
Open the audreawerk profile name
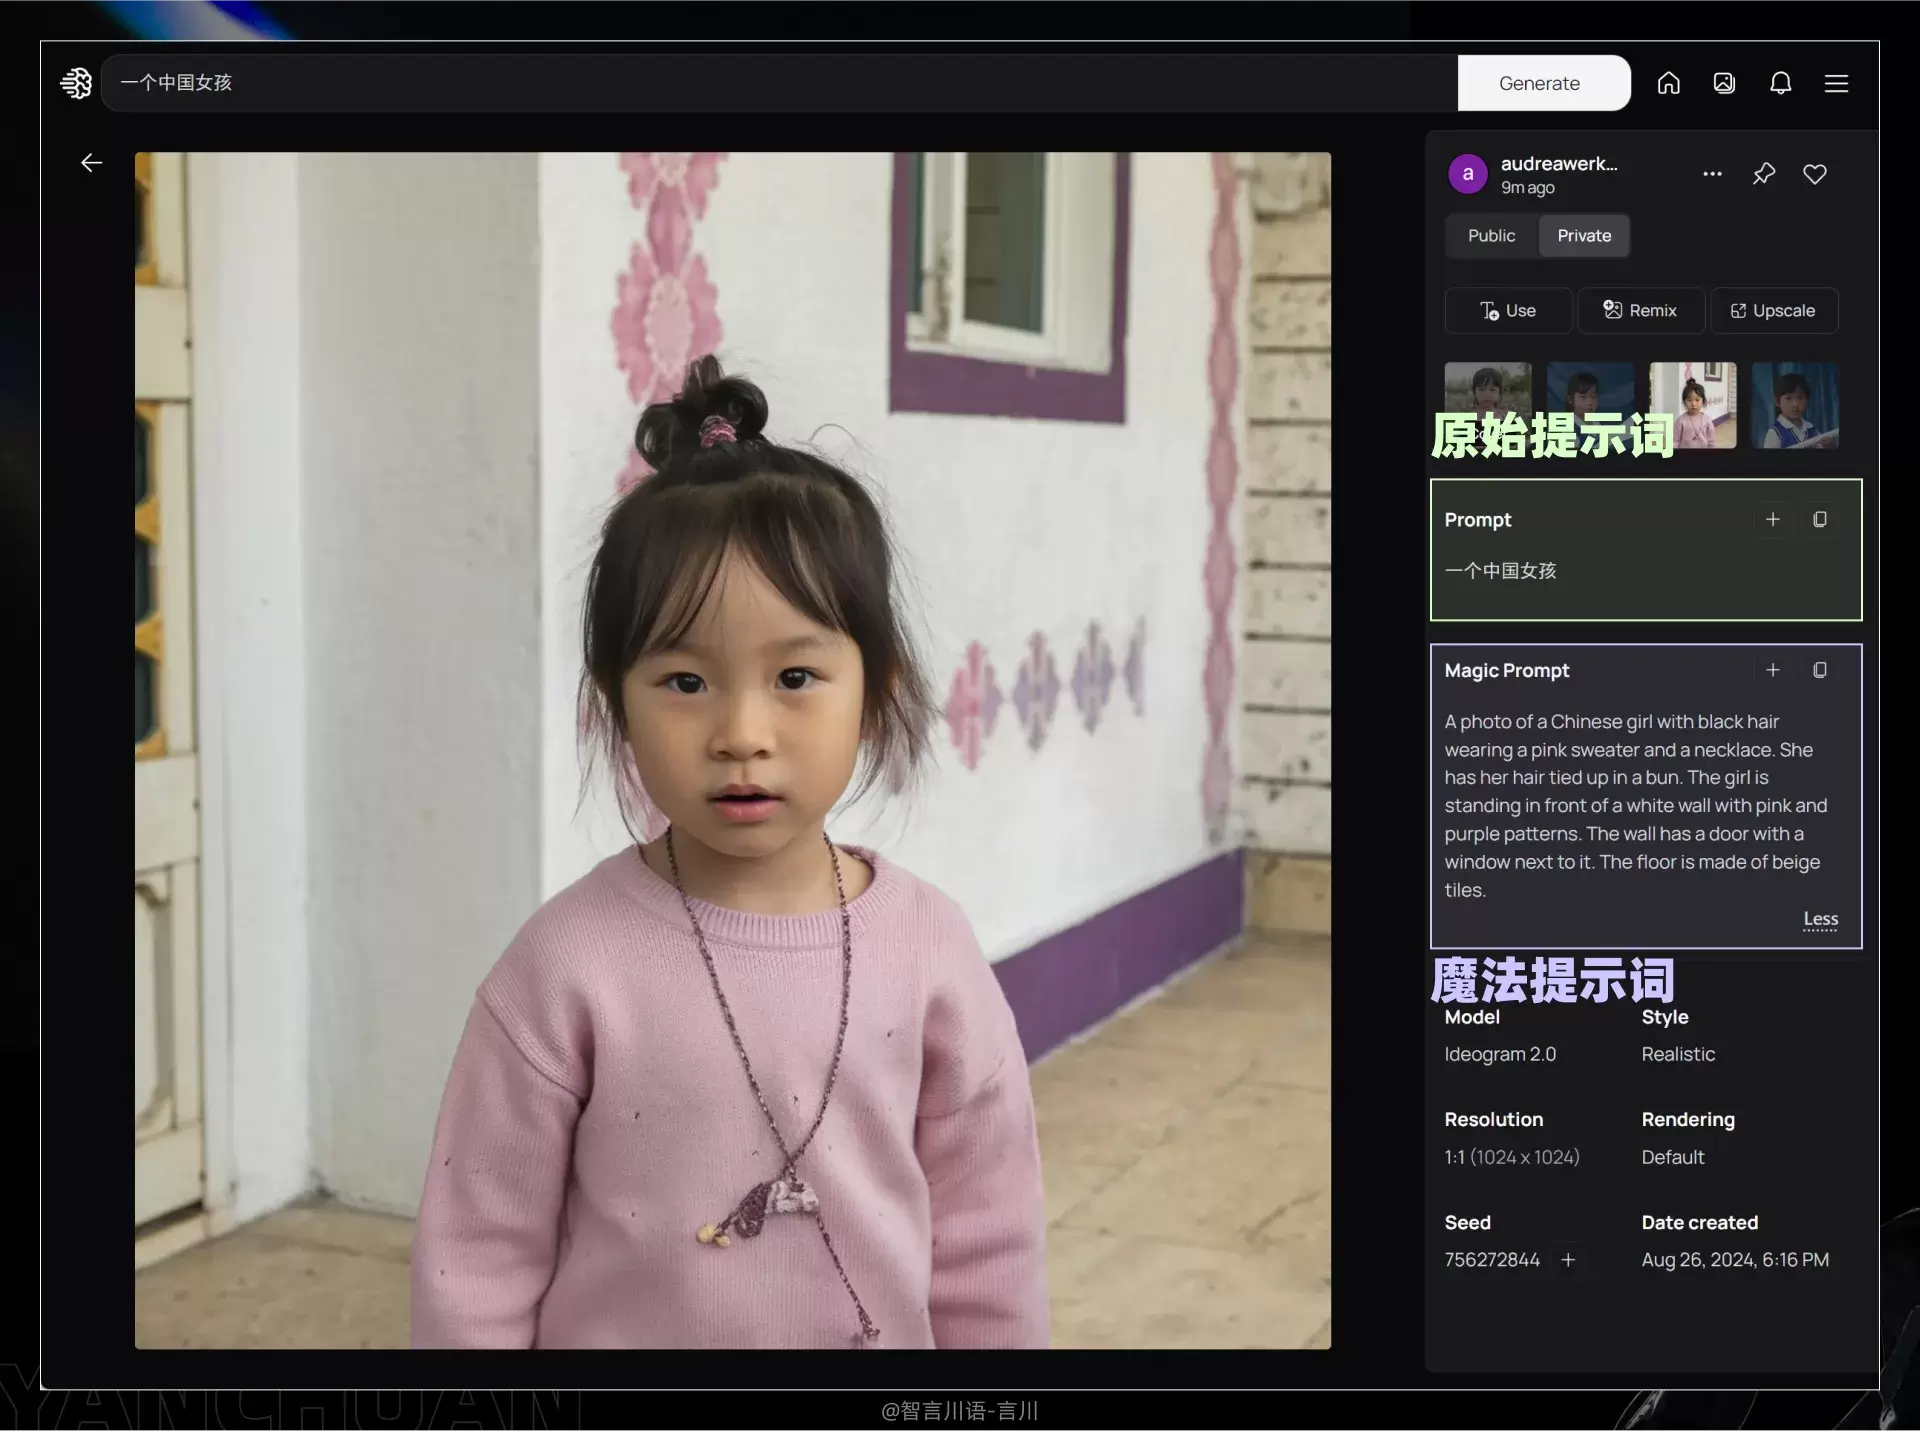[x=1559, y=164]
